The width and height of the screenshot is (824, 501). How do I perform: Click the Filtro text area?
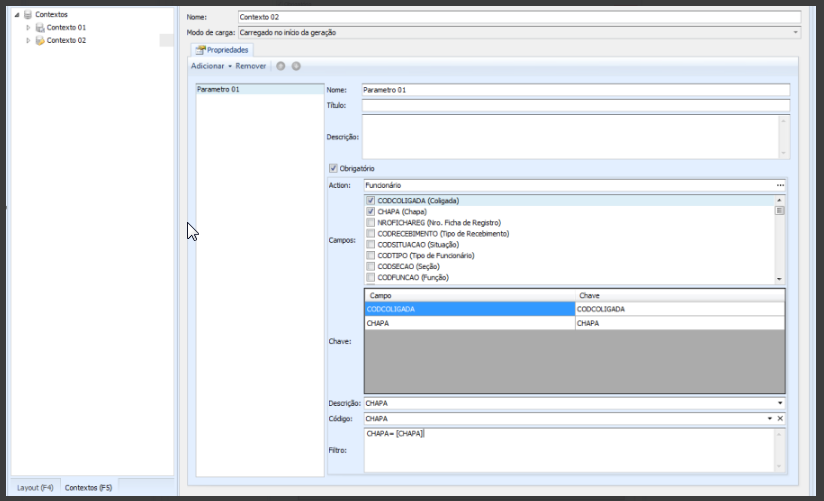(x=570, y=451)
